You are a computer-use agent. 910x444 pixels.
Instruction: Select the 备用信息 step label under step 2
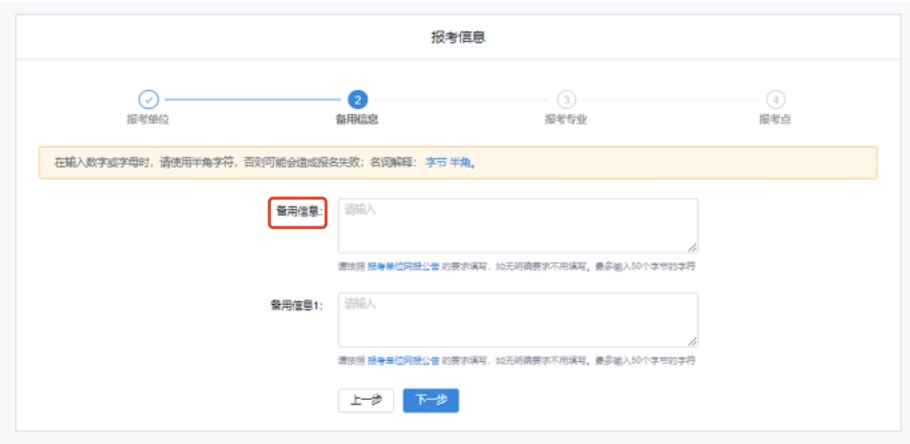click(x=357, y=119)
